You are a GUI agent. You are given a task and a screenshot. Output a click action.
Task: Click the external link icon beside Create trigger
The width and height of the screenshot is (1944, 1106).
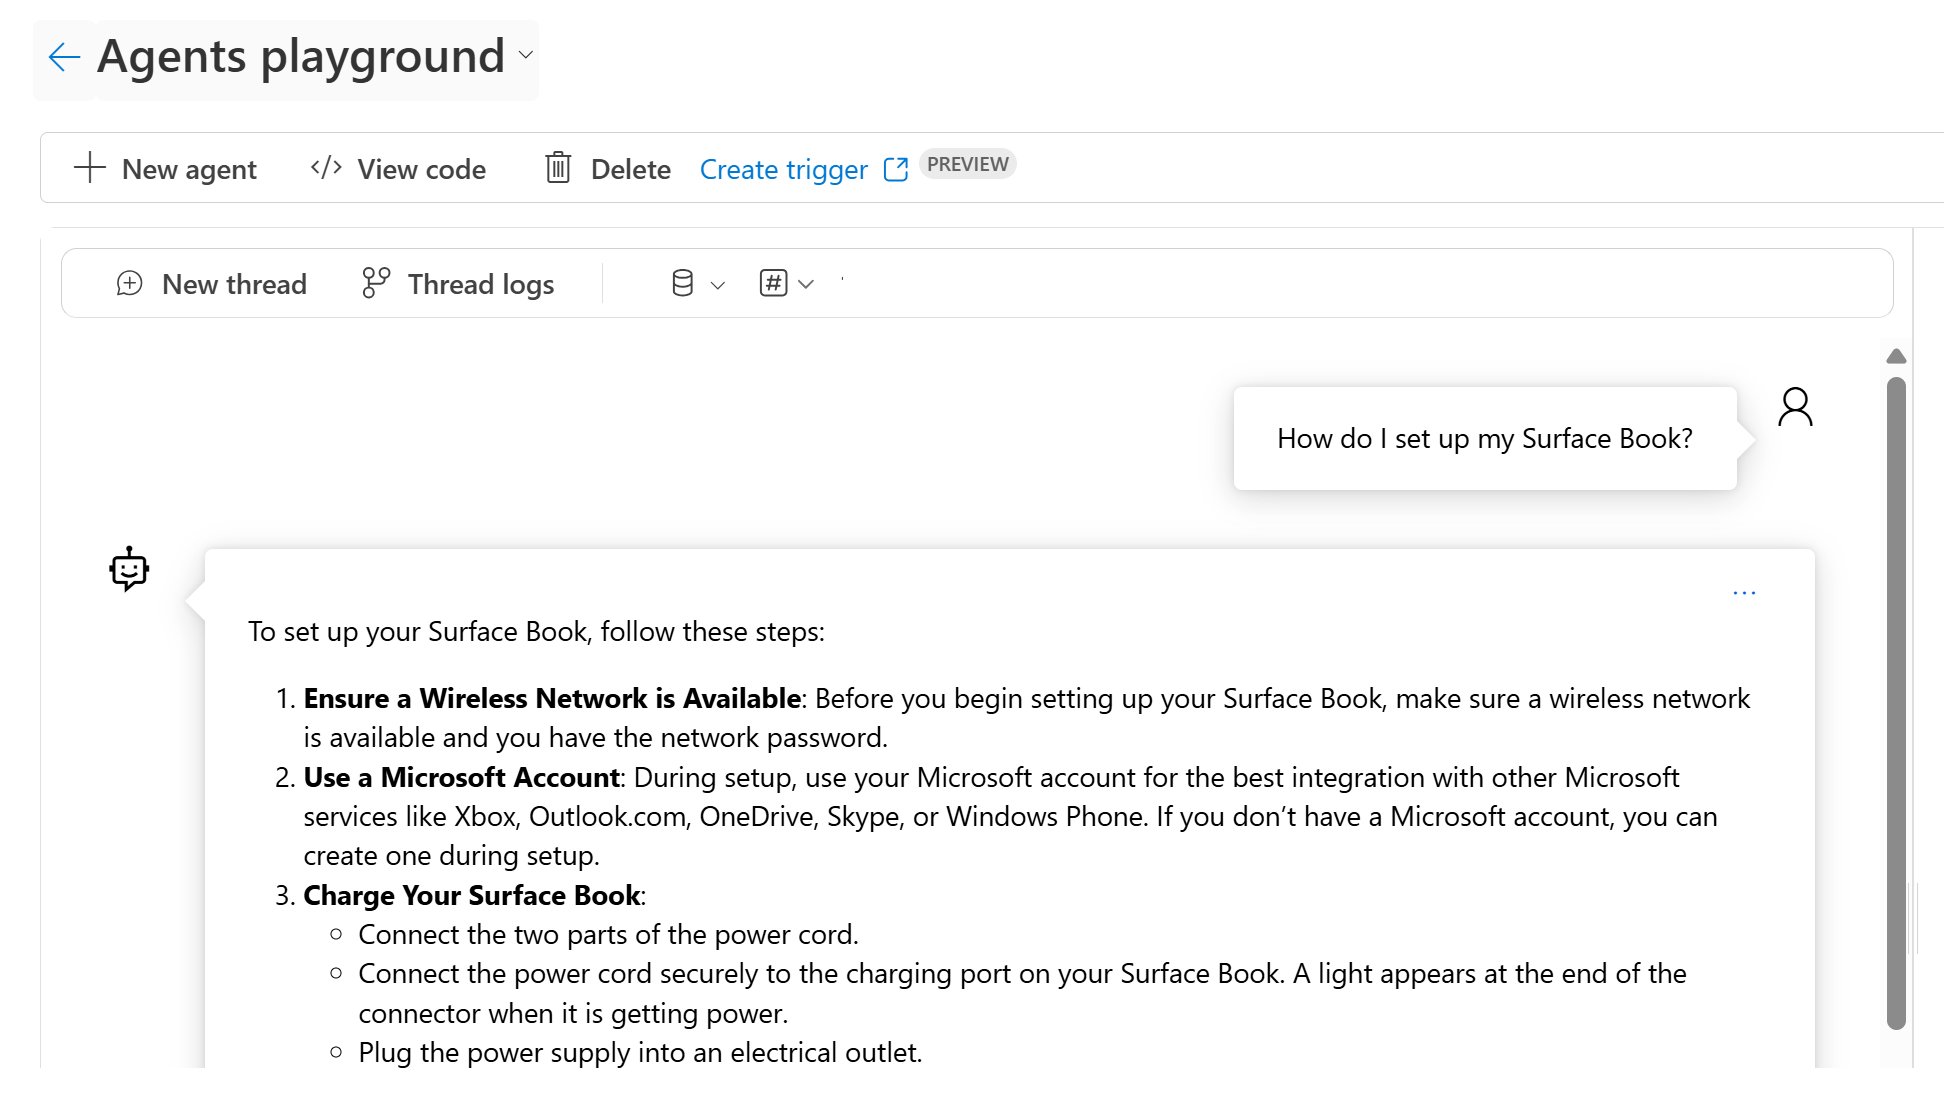(x=895, y=168)
